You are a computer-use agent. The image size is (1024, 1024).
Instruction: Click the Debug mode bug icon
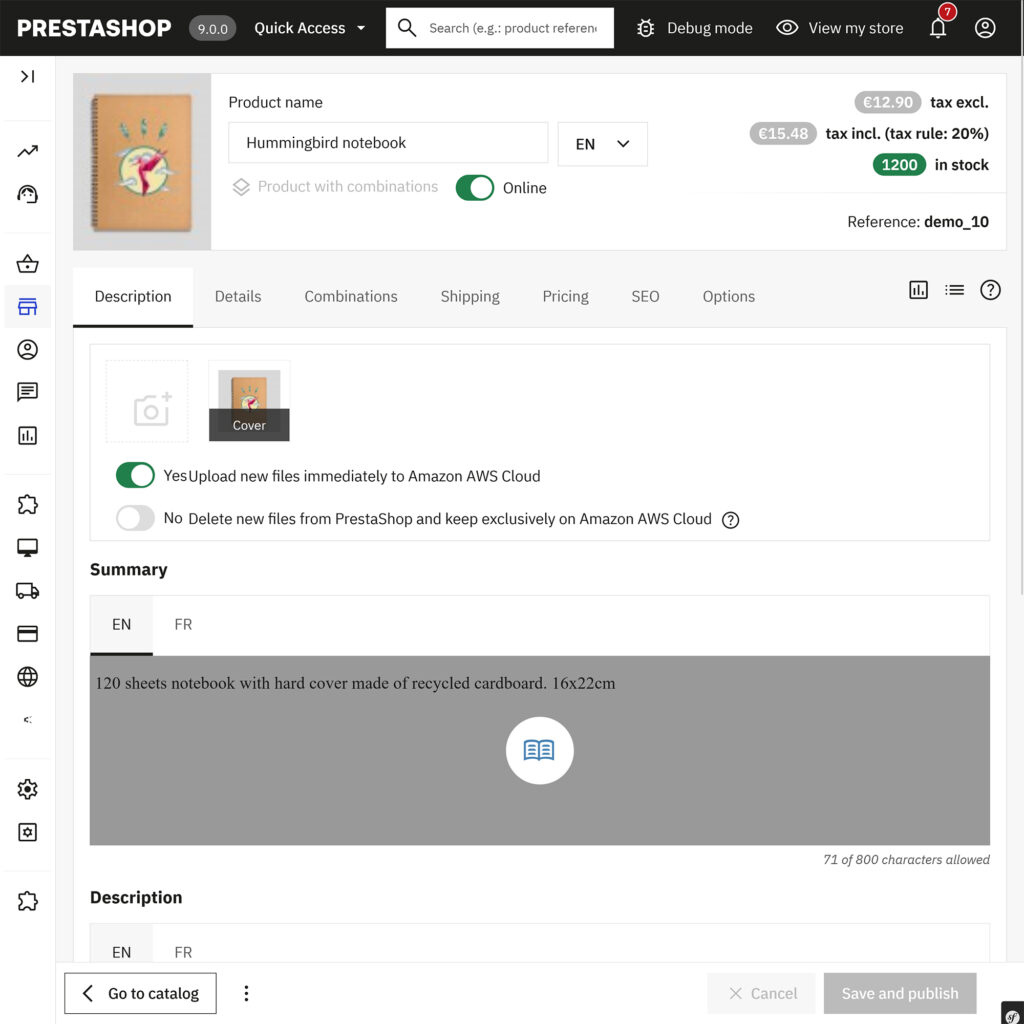coord(645,28)
